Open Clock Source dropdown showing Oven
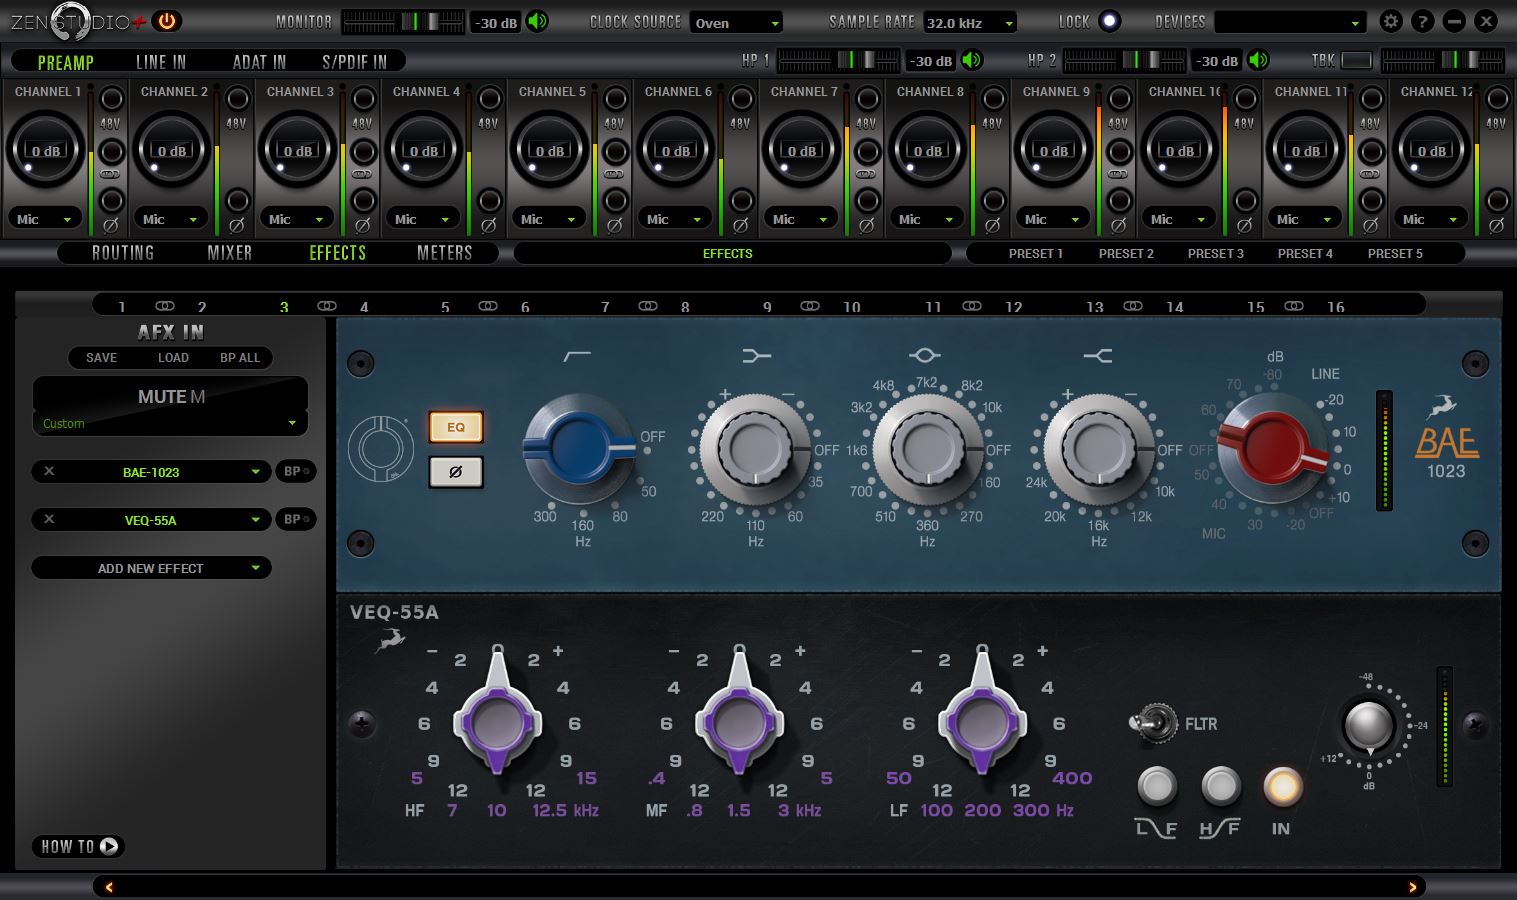Screen dimensions: 1517x900 736,22
